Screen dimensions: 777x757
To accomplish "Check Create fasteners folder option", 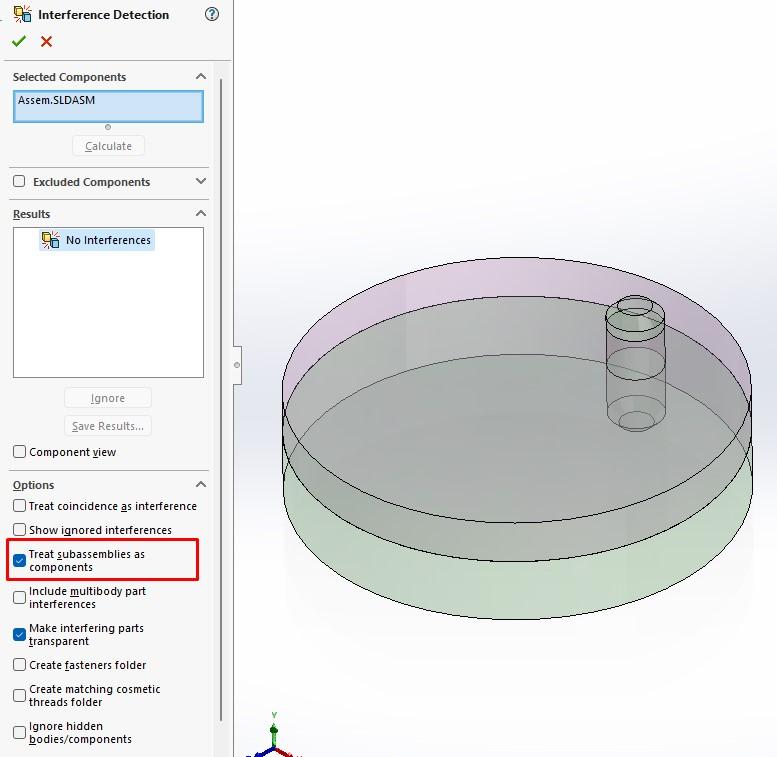I will pyautogui.click(x=19, y=665).
